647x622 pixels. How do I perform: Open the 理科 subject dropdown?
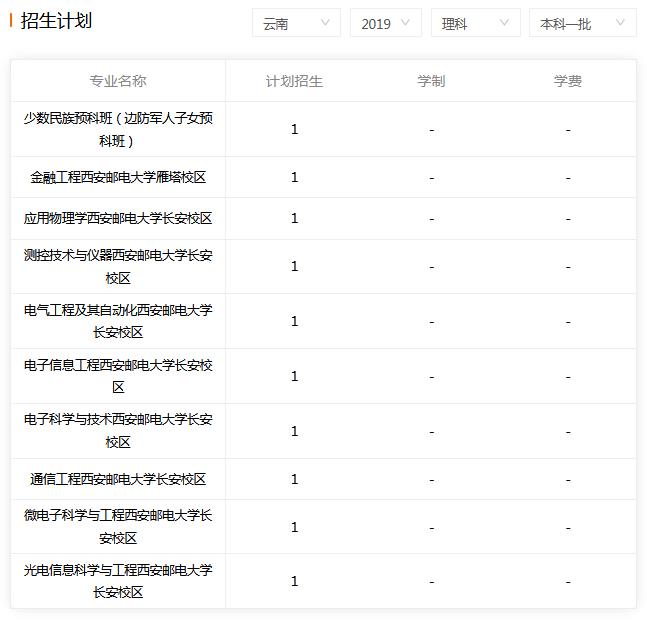pos(475,23)
